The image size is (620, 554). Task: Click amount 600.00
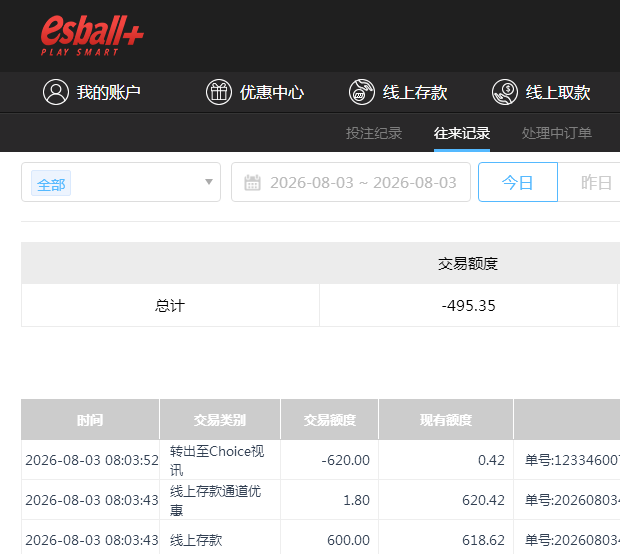coord(348,540)
